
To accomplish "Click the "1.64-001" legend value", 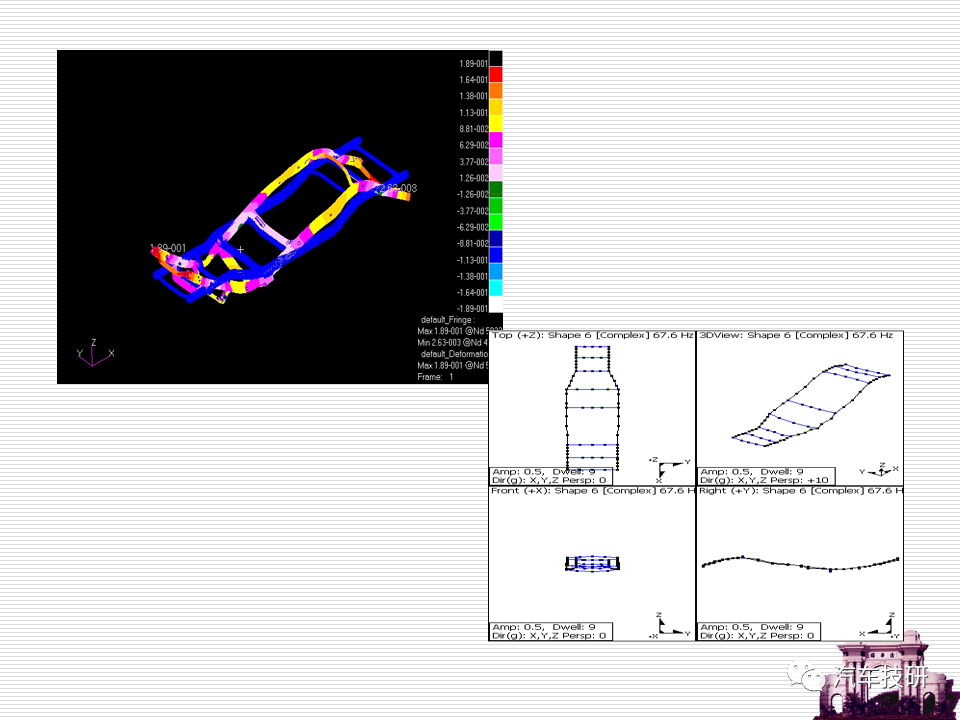I will click(473, 80).
